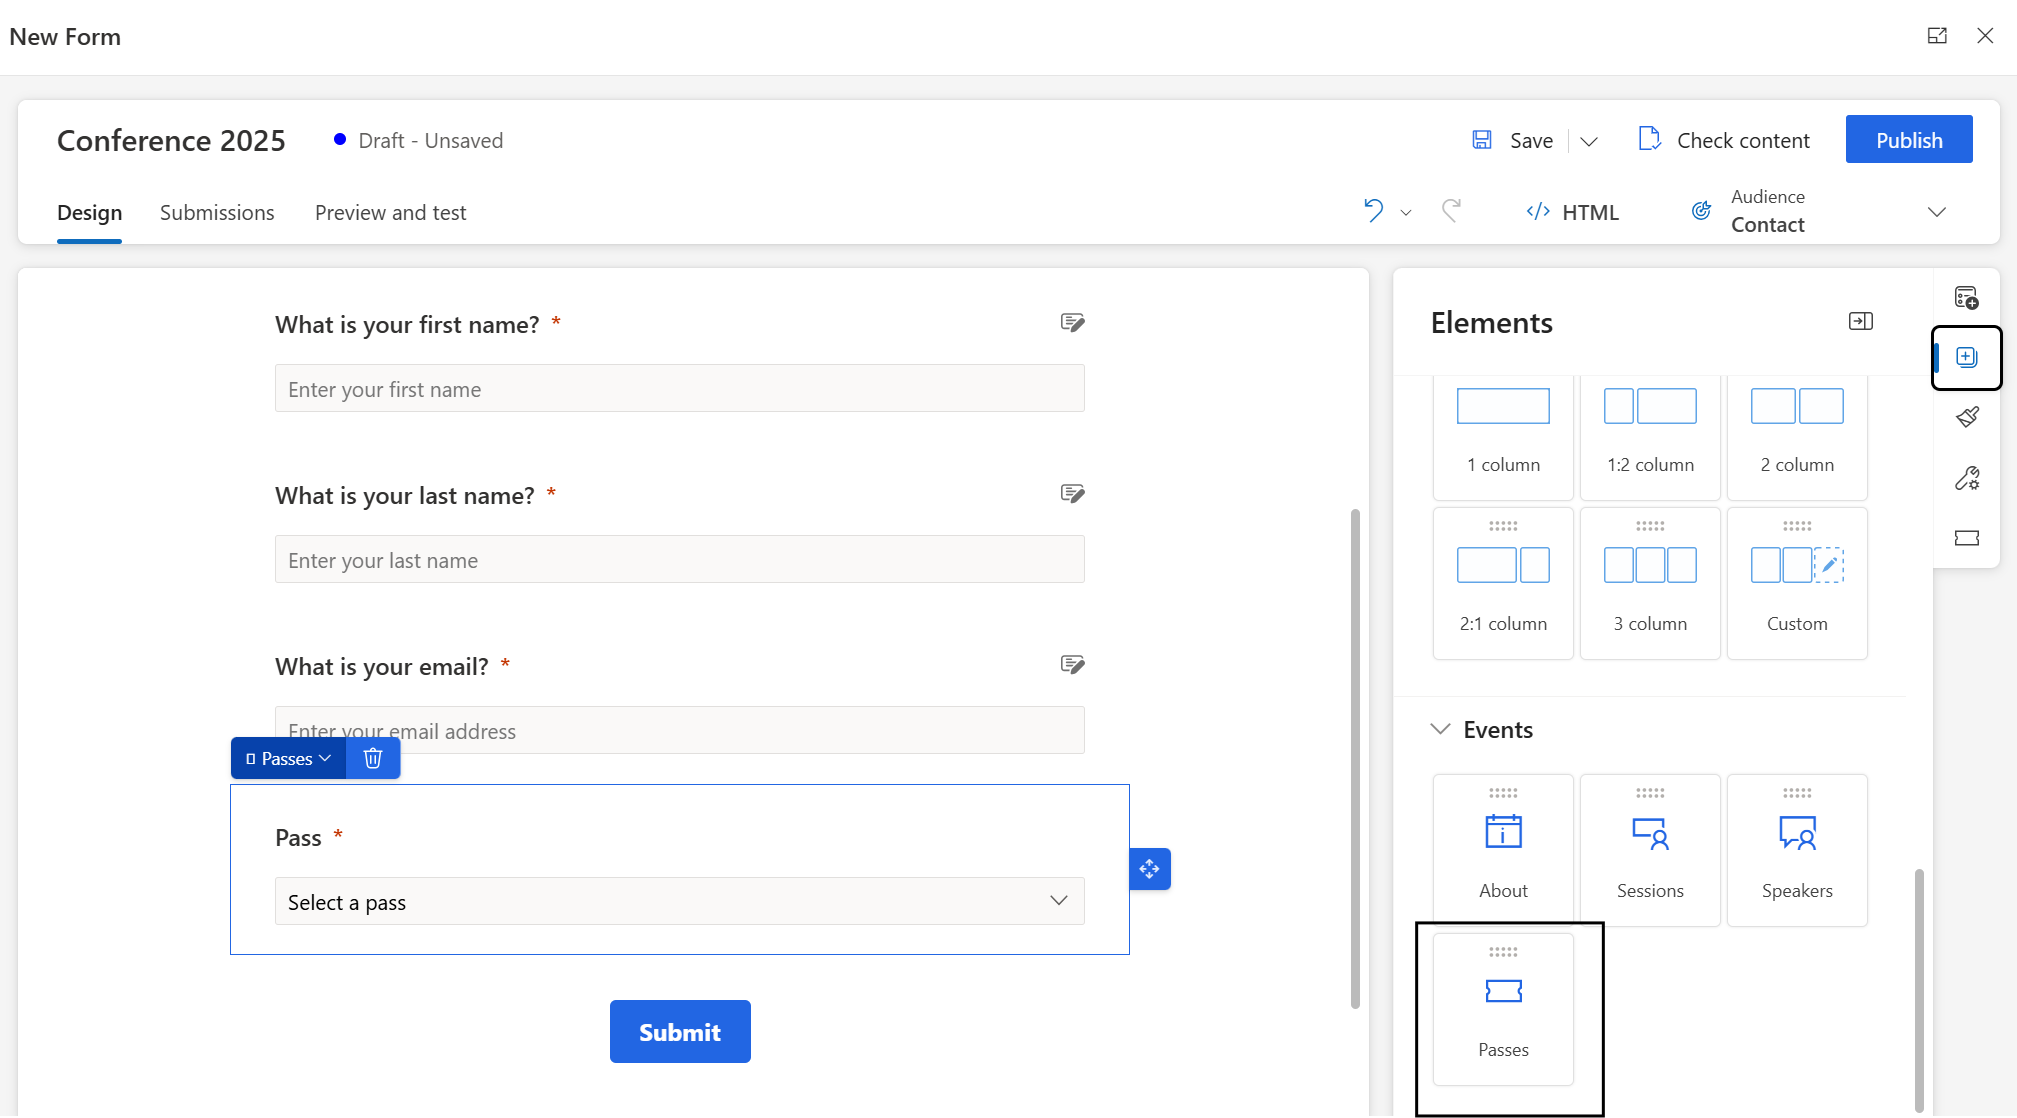This screenshot has width=2017, height=1118.
Task: Collapse the Events section
Action: tap(1441, 729)
